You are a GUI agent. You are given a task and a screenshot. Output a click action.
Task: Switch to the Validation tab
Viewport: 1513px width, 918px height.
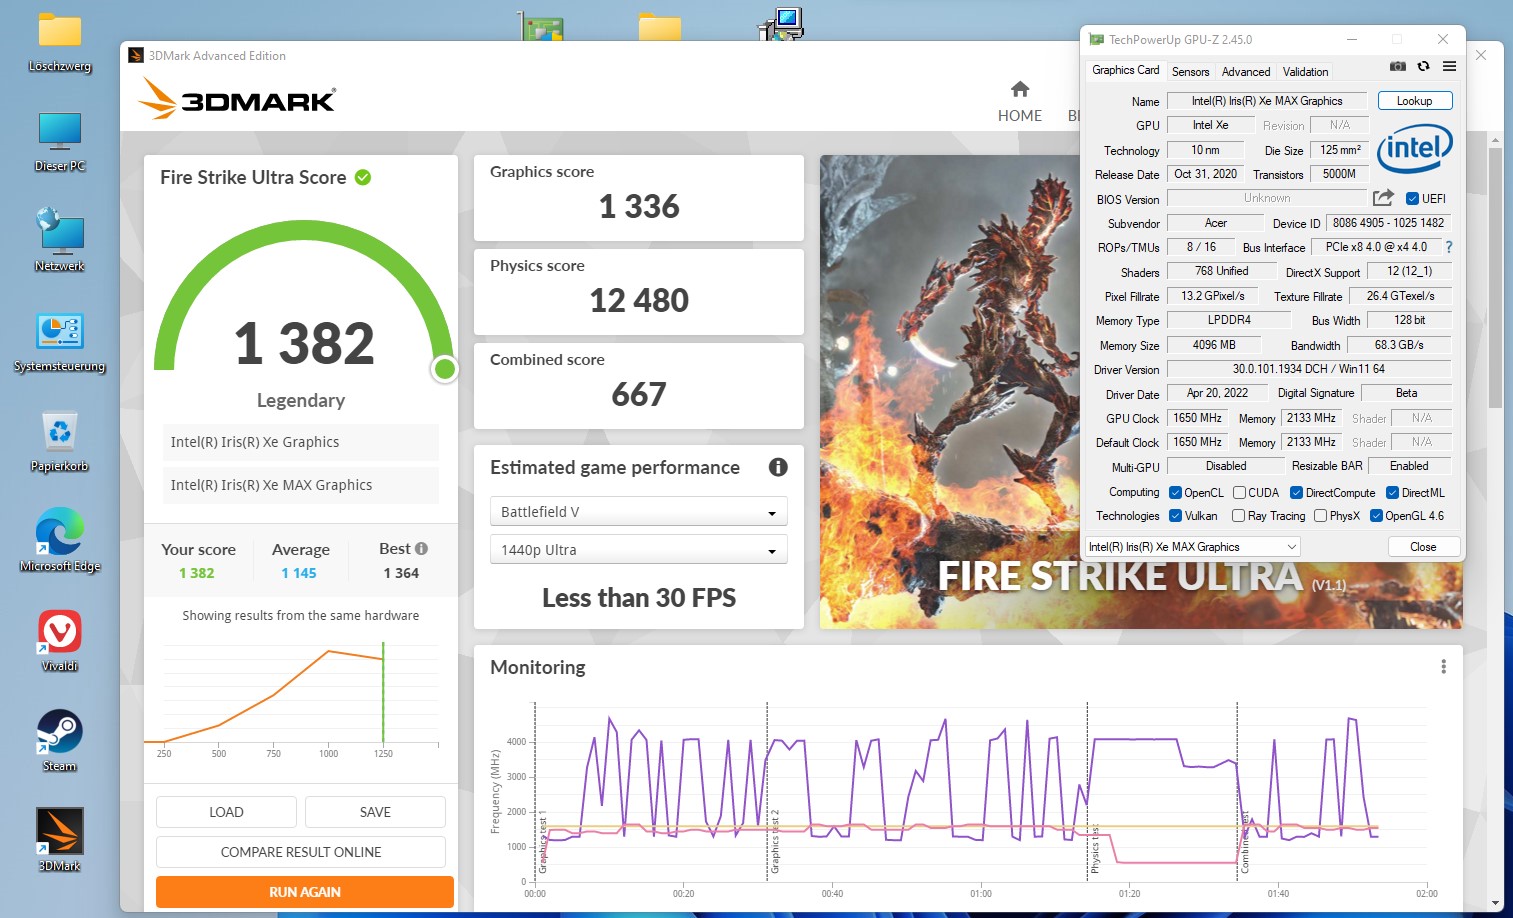tap(1305, 71)
